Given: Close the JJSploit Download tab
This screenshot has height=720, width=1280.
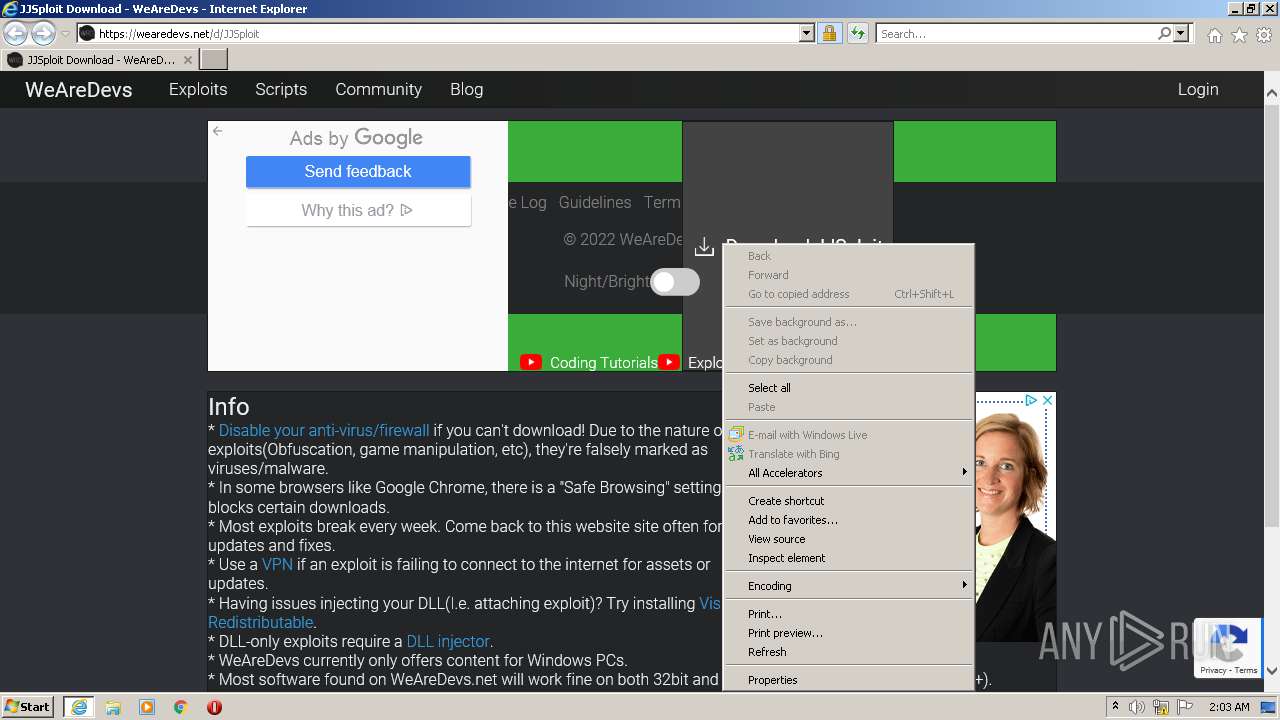Looking at the screenshot, I should click(x=187, y=60).
